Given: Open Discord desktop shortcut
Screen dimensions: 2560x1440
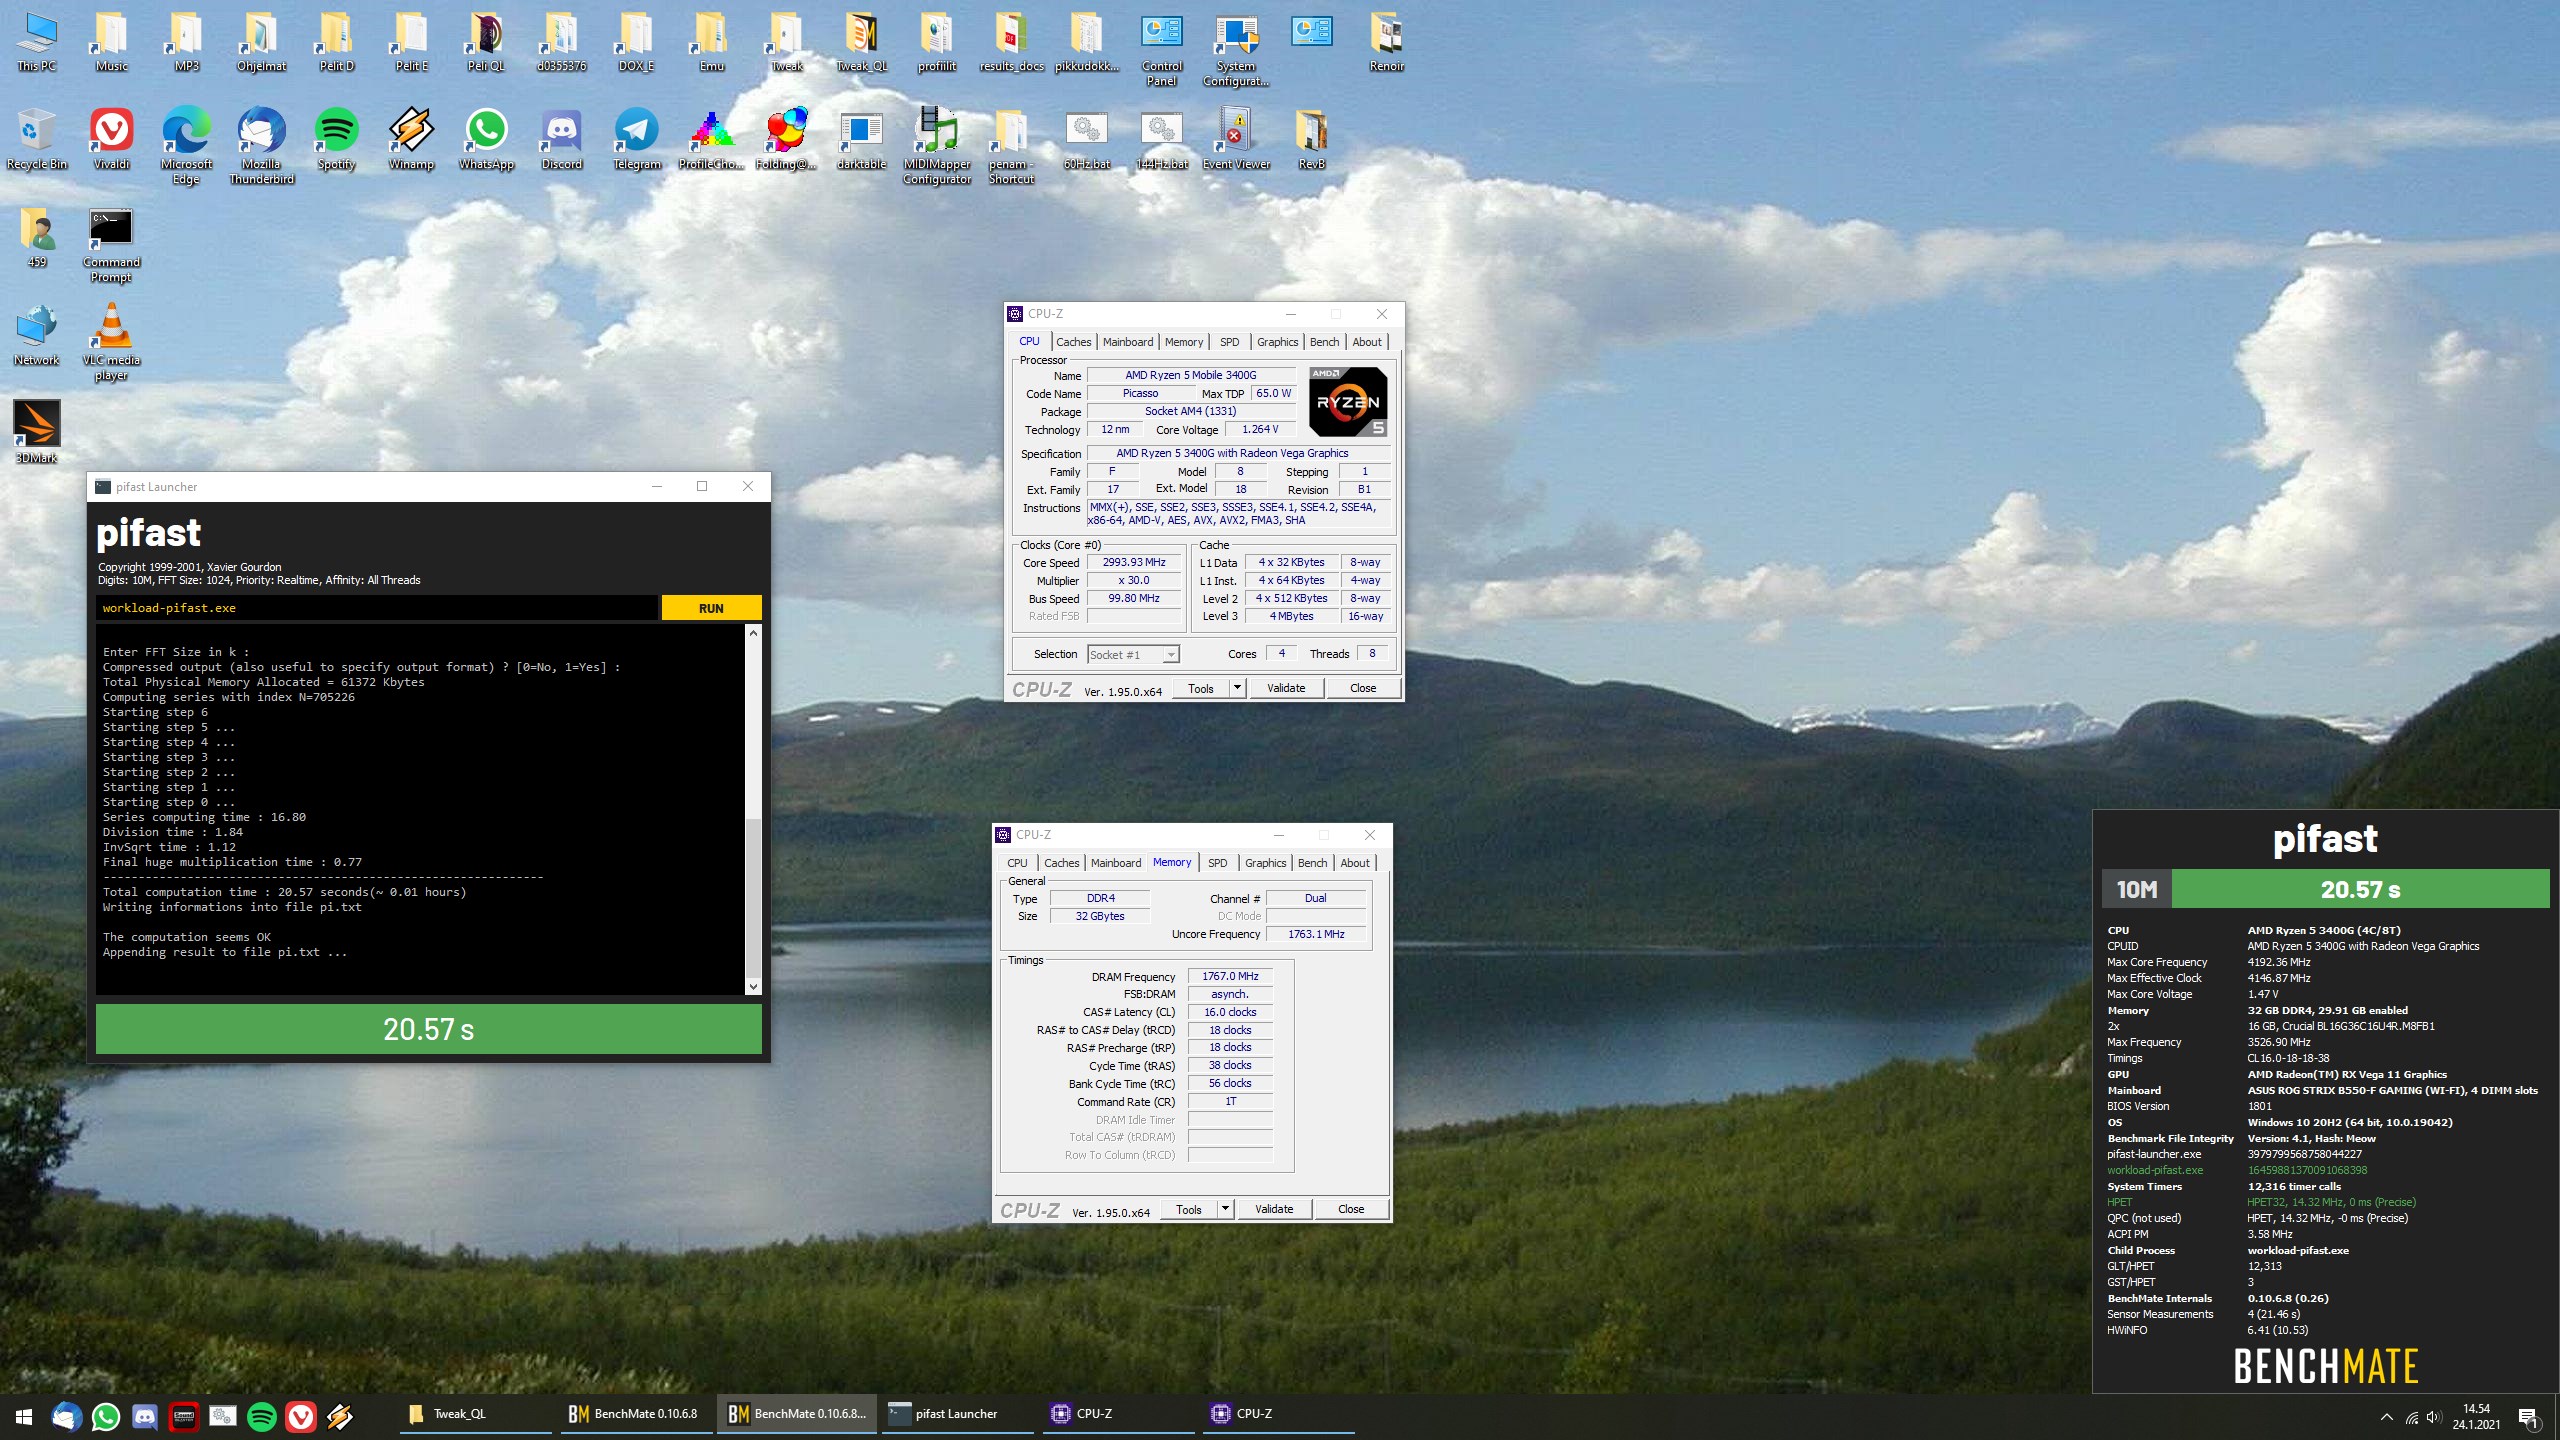Looking at the screenshot, I should click(561, 139).
